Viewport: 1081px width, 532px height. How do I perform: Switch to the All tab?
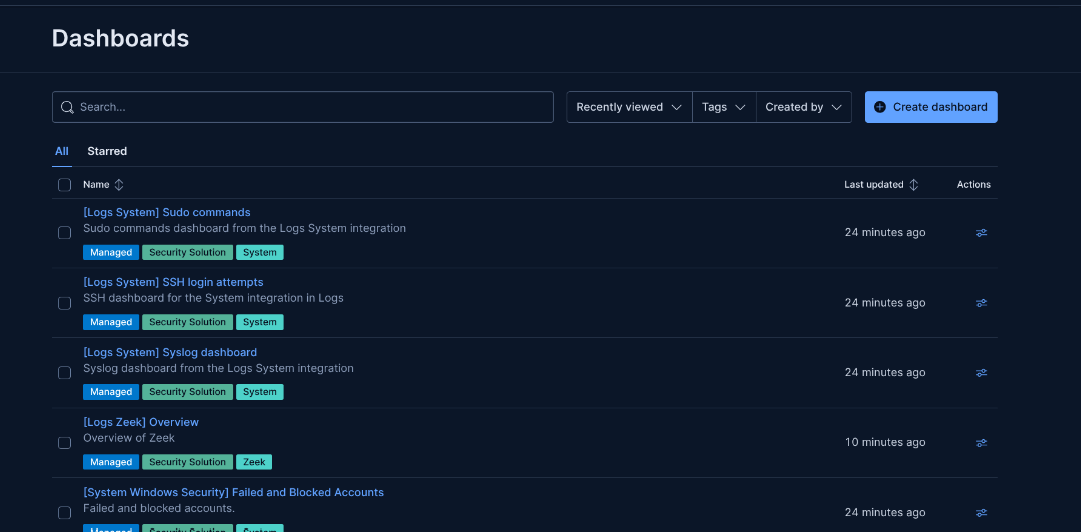62,151
